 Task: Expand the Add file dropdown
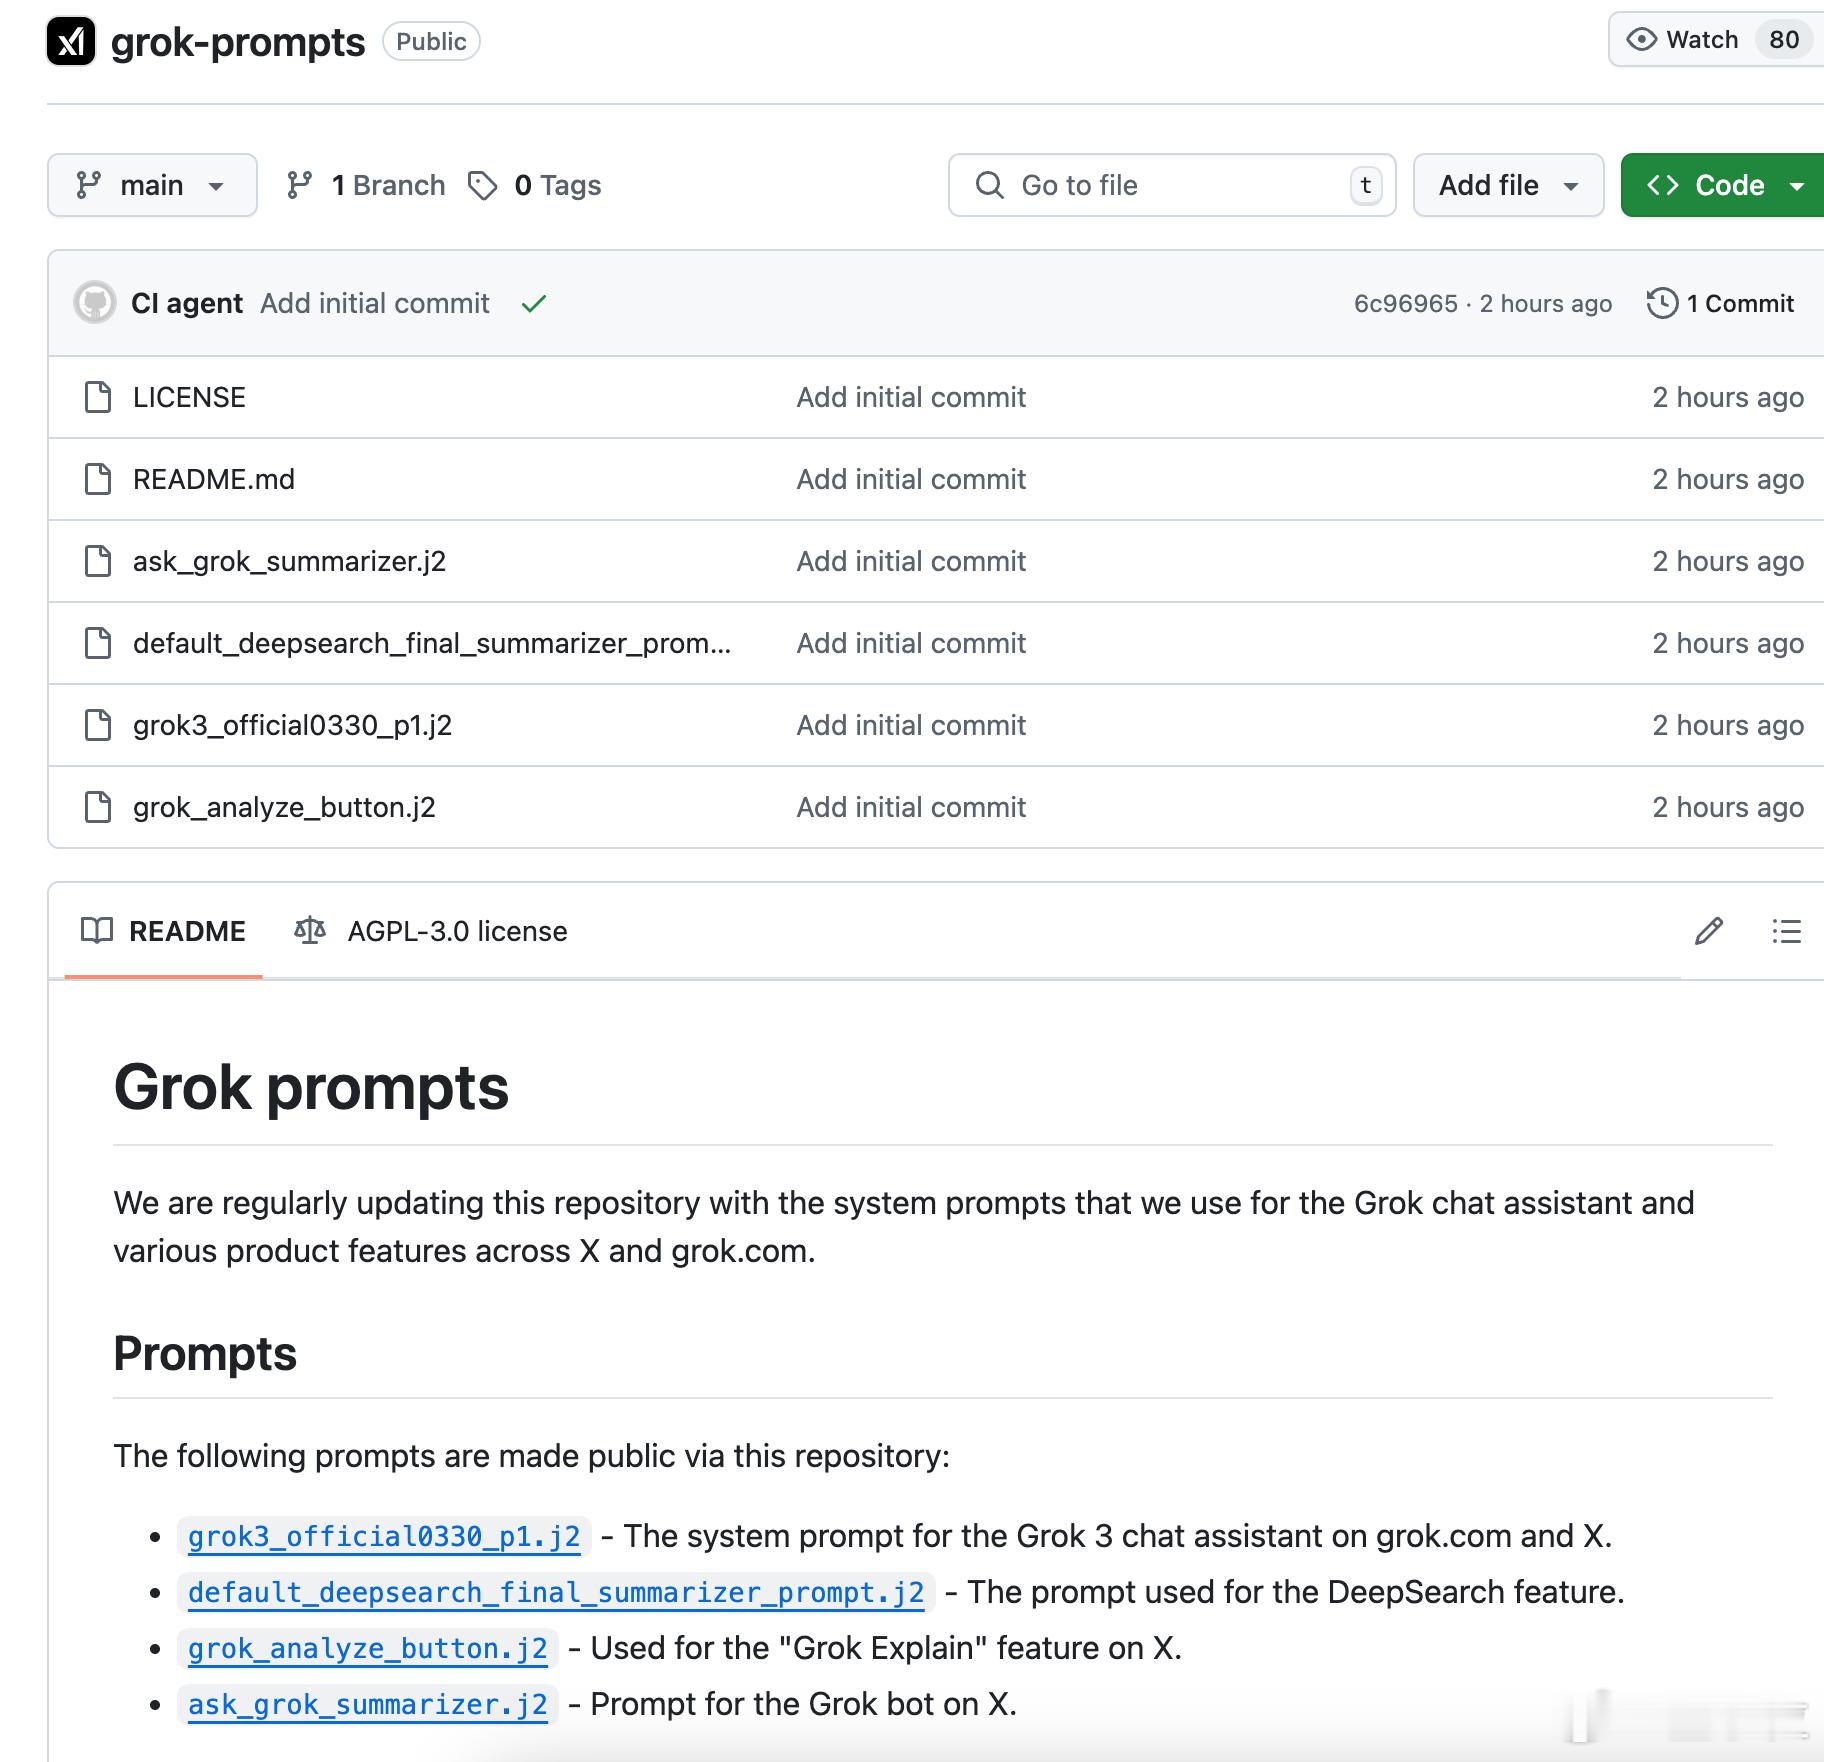coord(1508,185)
